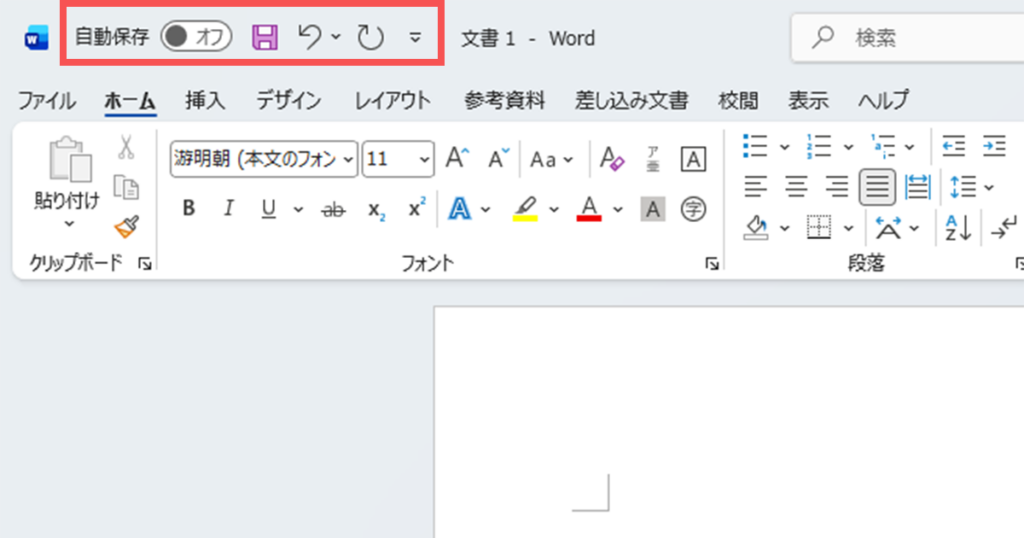Screen dimensions: 1024x538
Task: Align text left
Action: (756, 187)
